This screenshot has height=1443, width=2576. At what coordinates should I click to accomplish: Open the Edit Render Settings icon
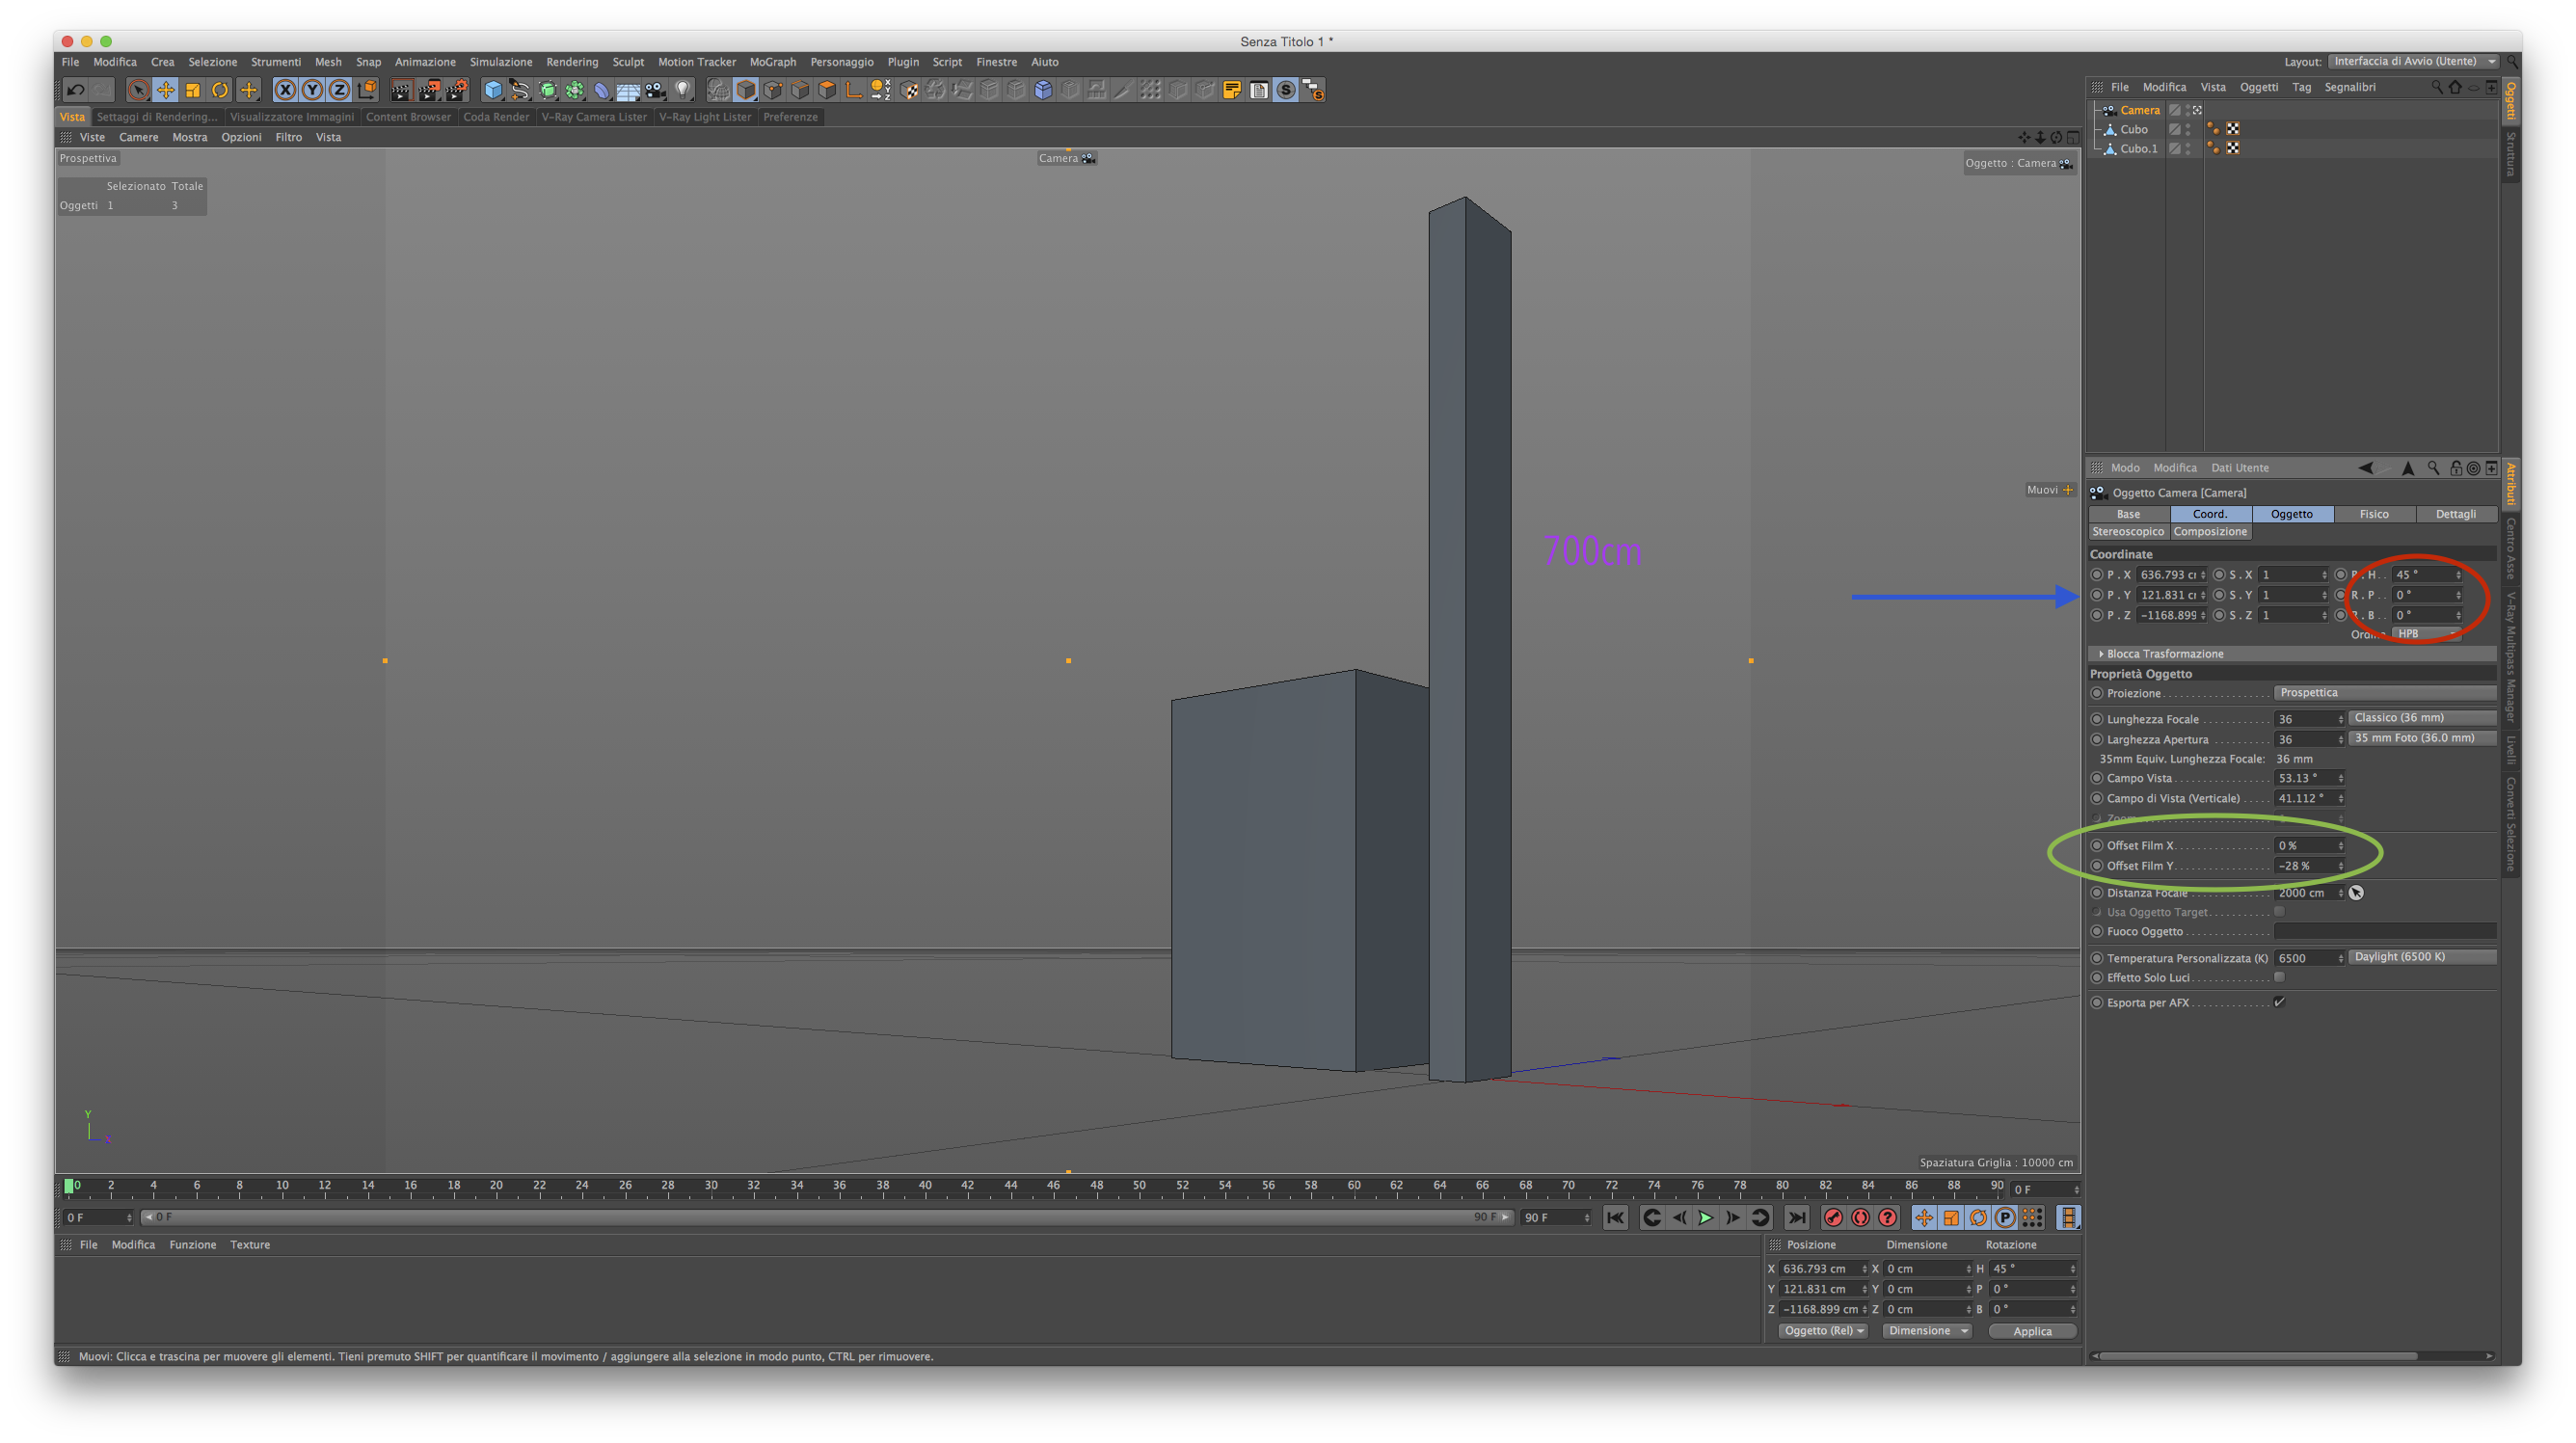[x=456, y=90]
